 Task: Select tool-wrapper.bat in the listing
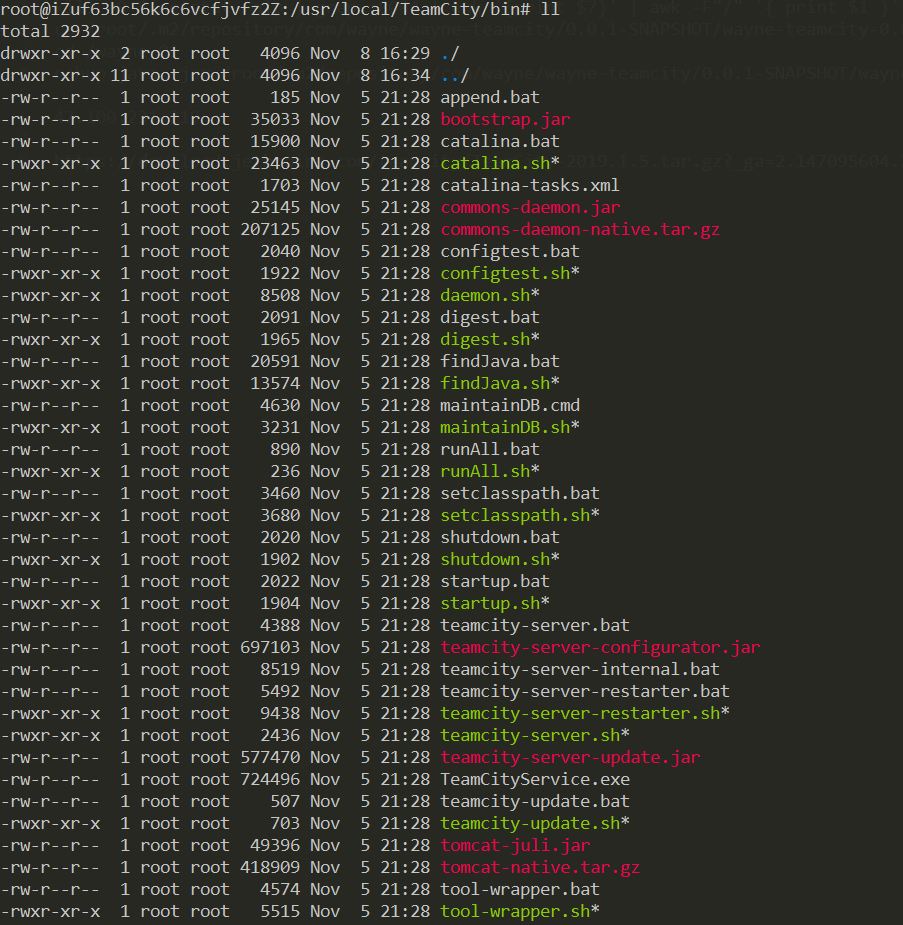point(520,890)
